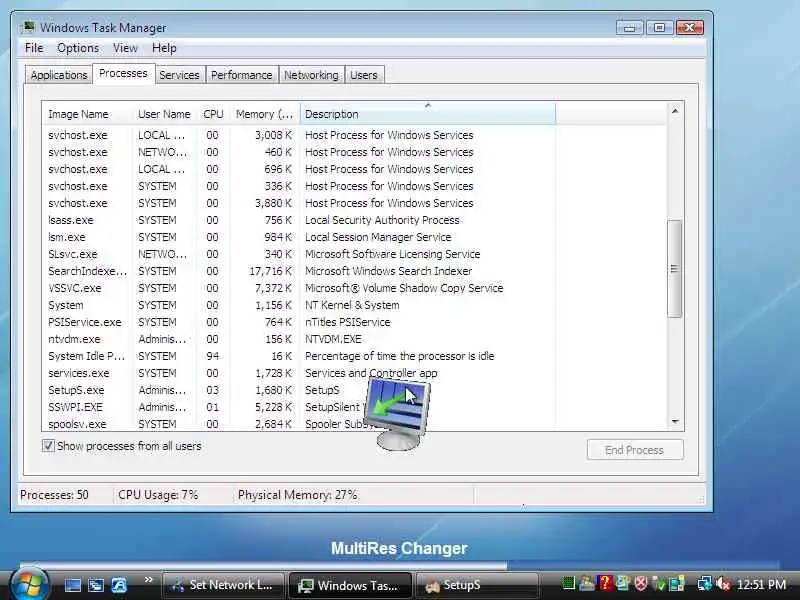This screenshot has width=800, height=600.
Task: Click green CPU meter tray icon
Action: coord(568,583)
